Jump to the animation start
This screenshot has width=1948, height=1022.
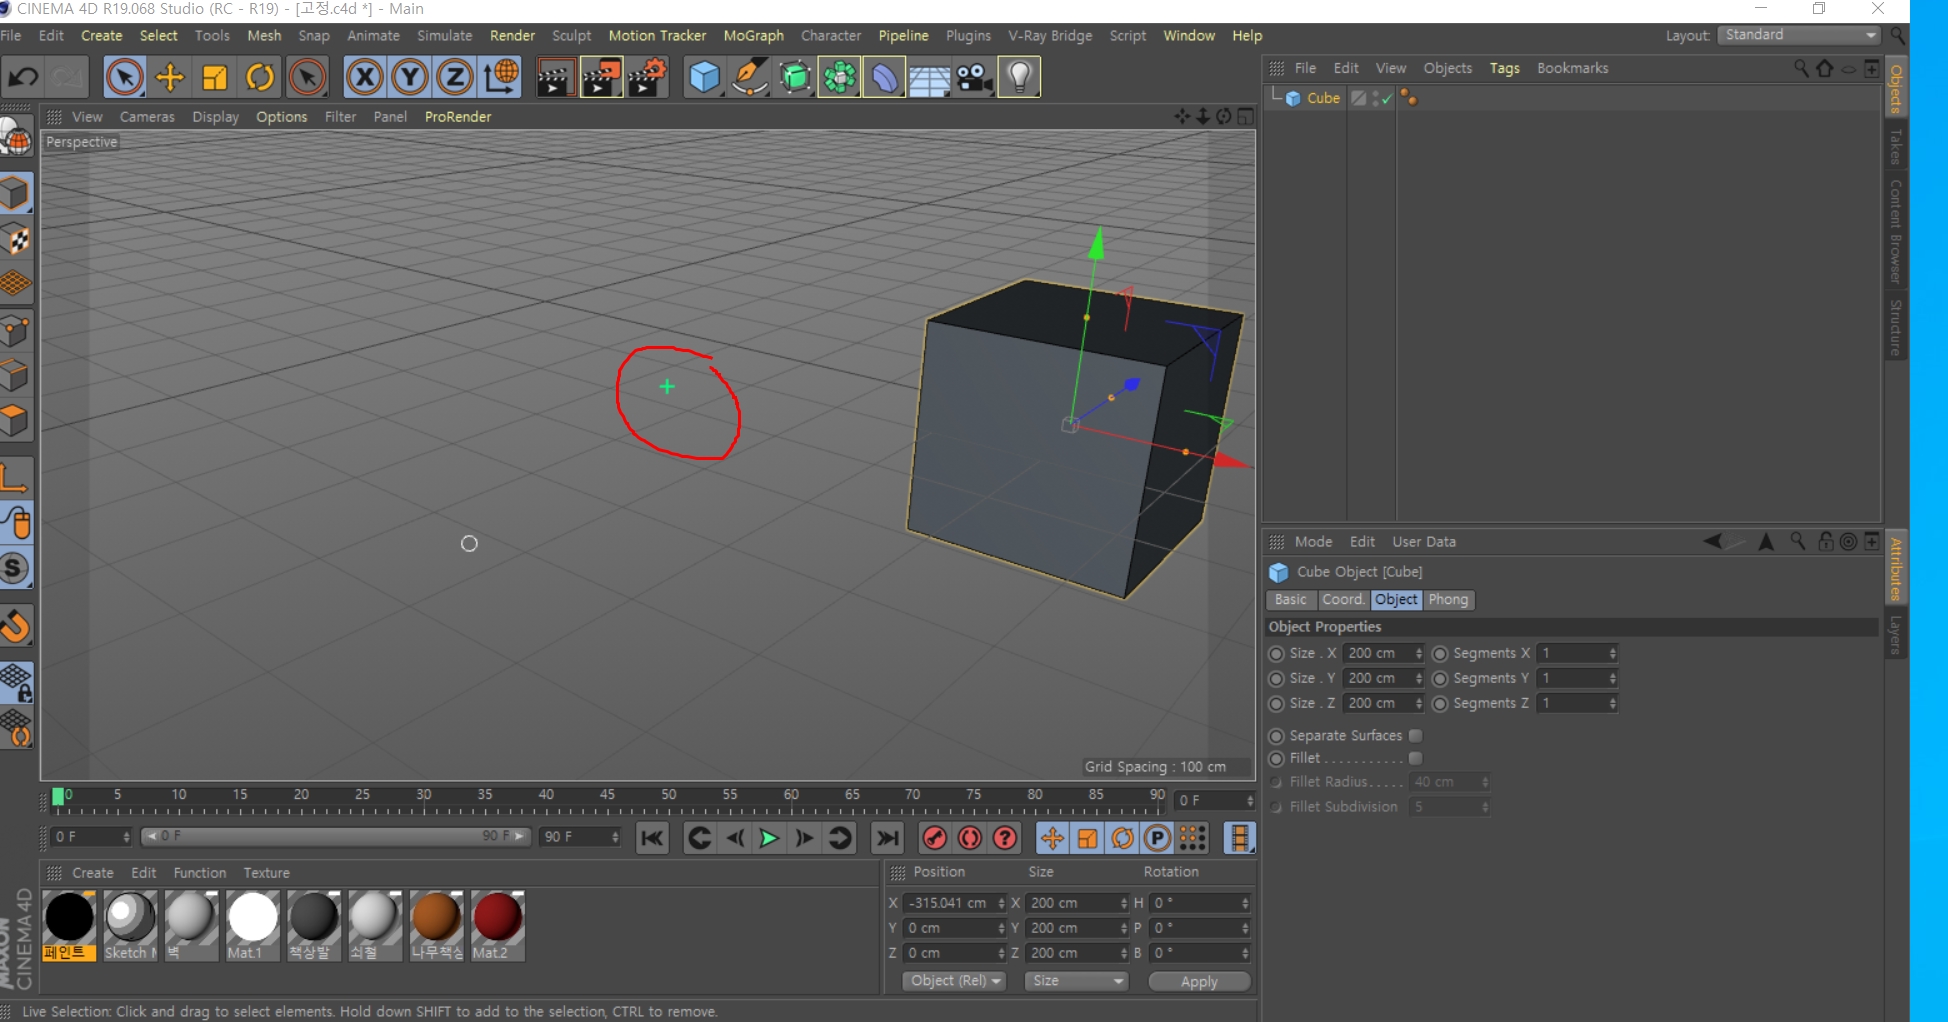tap(652, 838)
